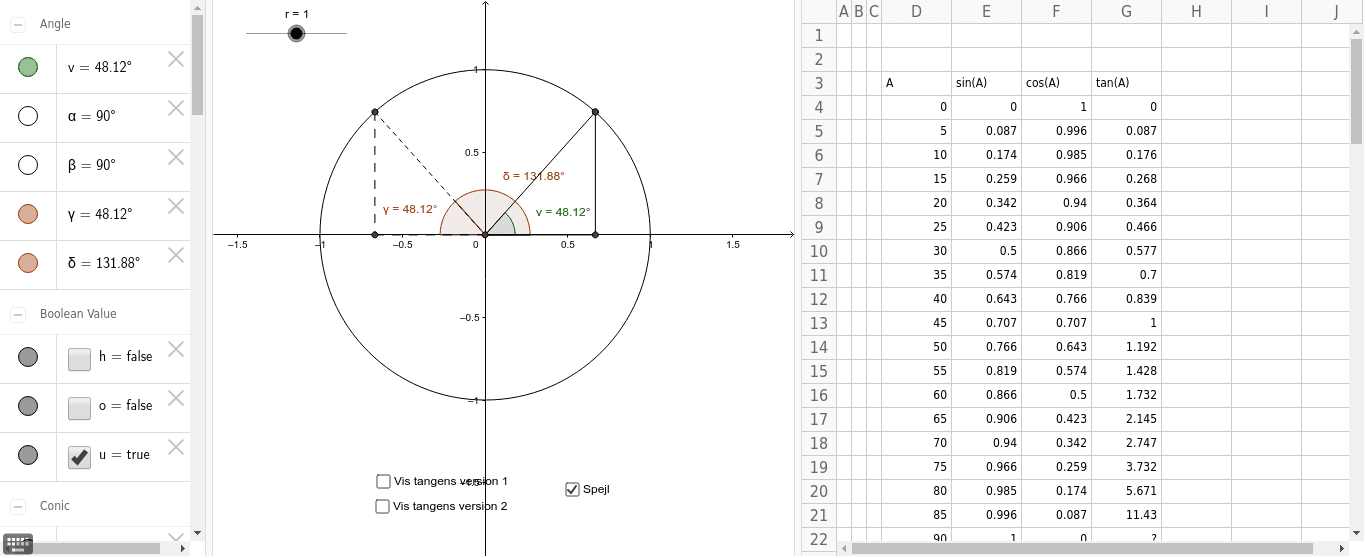Enable Vis tangens version 1 checkbox
Viewport: 1366px width, 558px height.
point(383,481)
